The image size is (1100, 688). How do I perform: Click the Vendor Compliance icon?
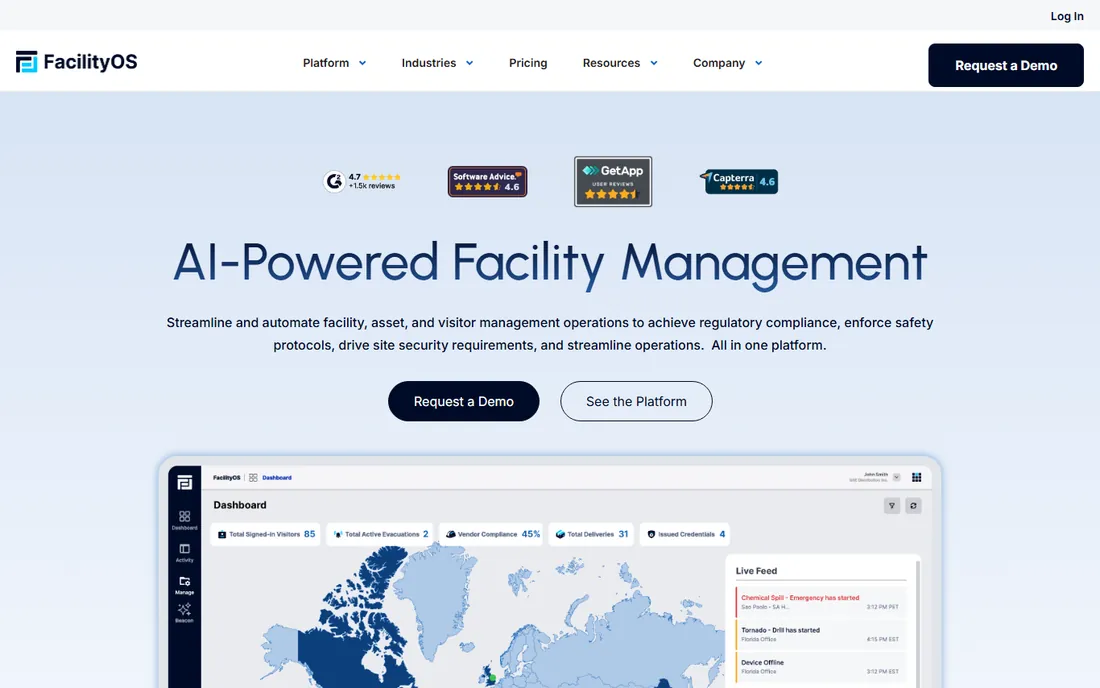(450, 534)
